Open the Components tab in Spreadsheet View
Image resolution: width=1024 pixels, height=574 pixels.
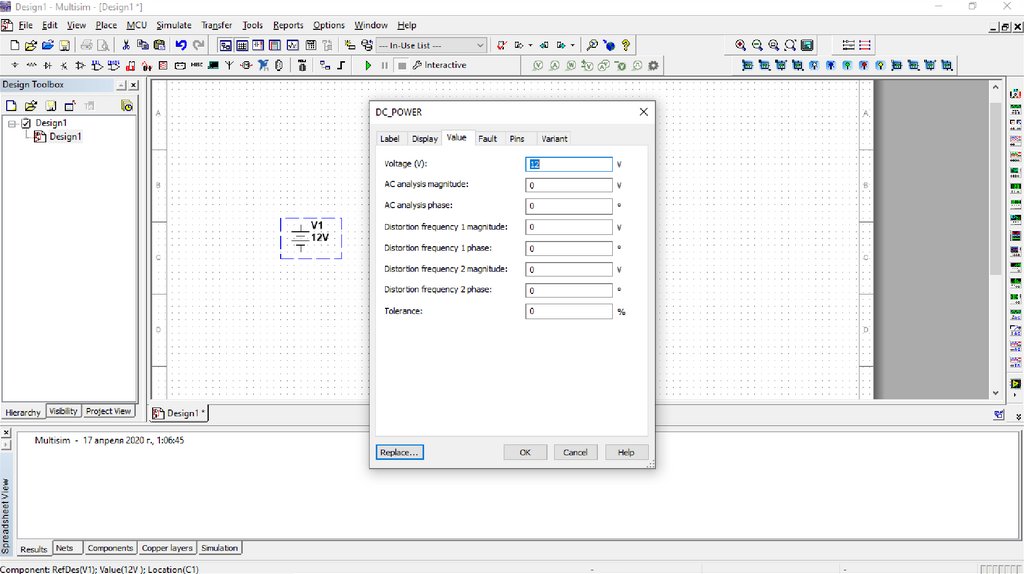pos(110,548)
